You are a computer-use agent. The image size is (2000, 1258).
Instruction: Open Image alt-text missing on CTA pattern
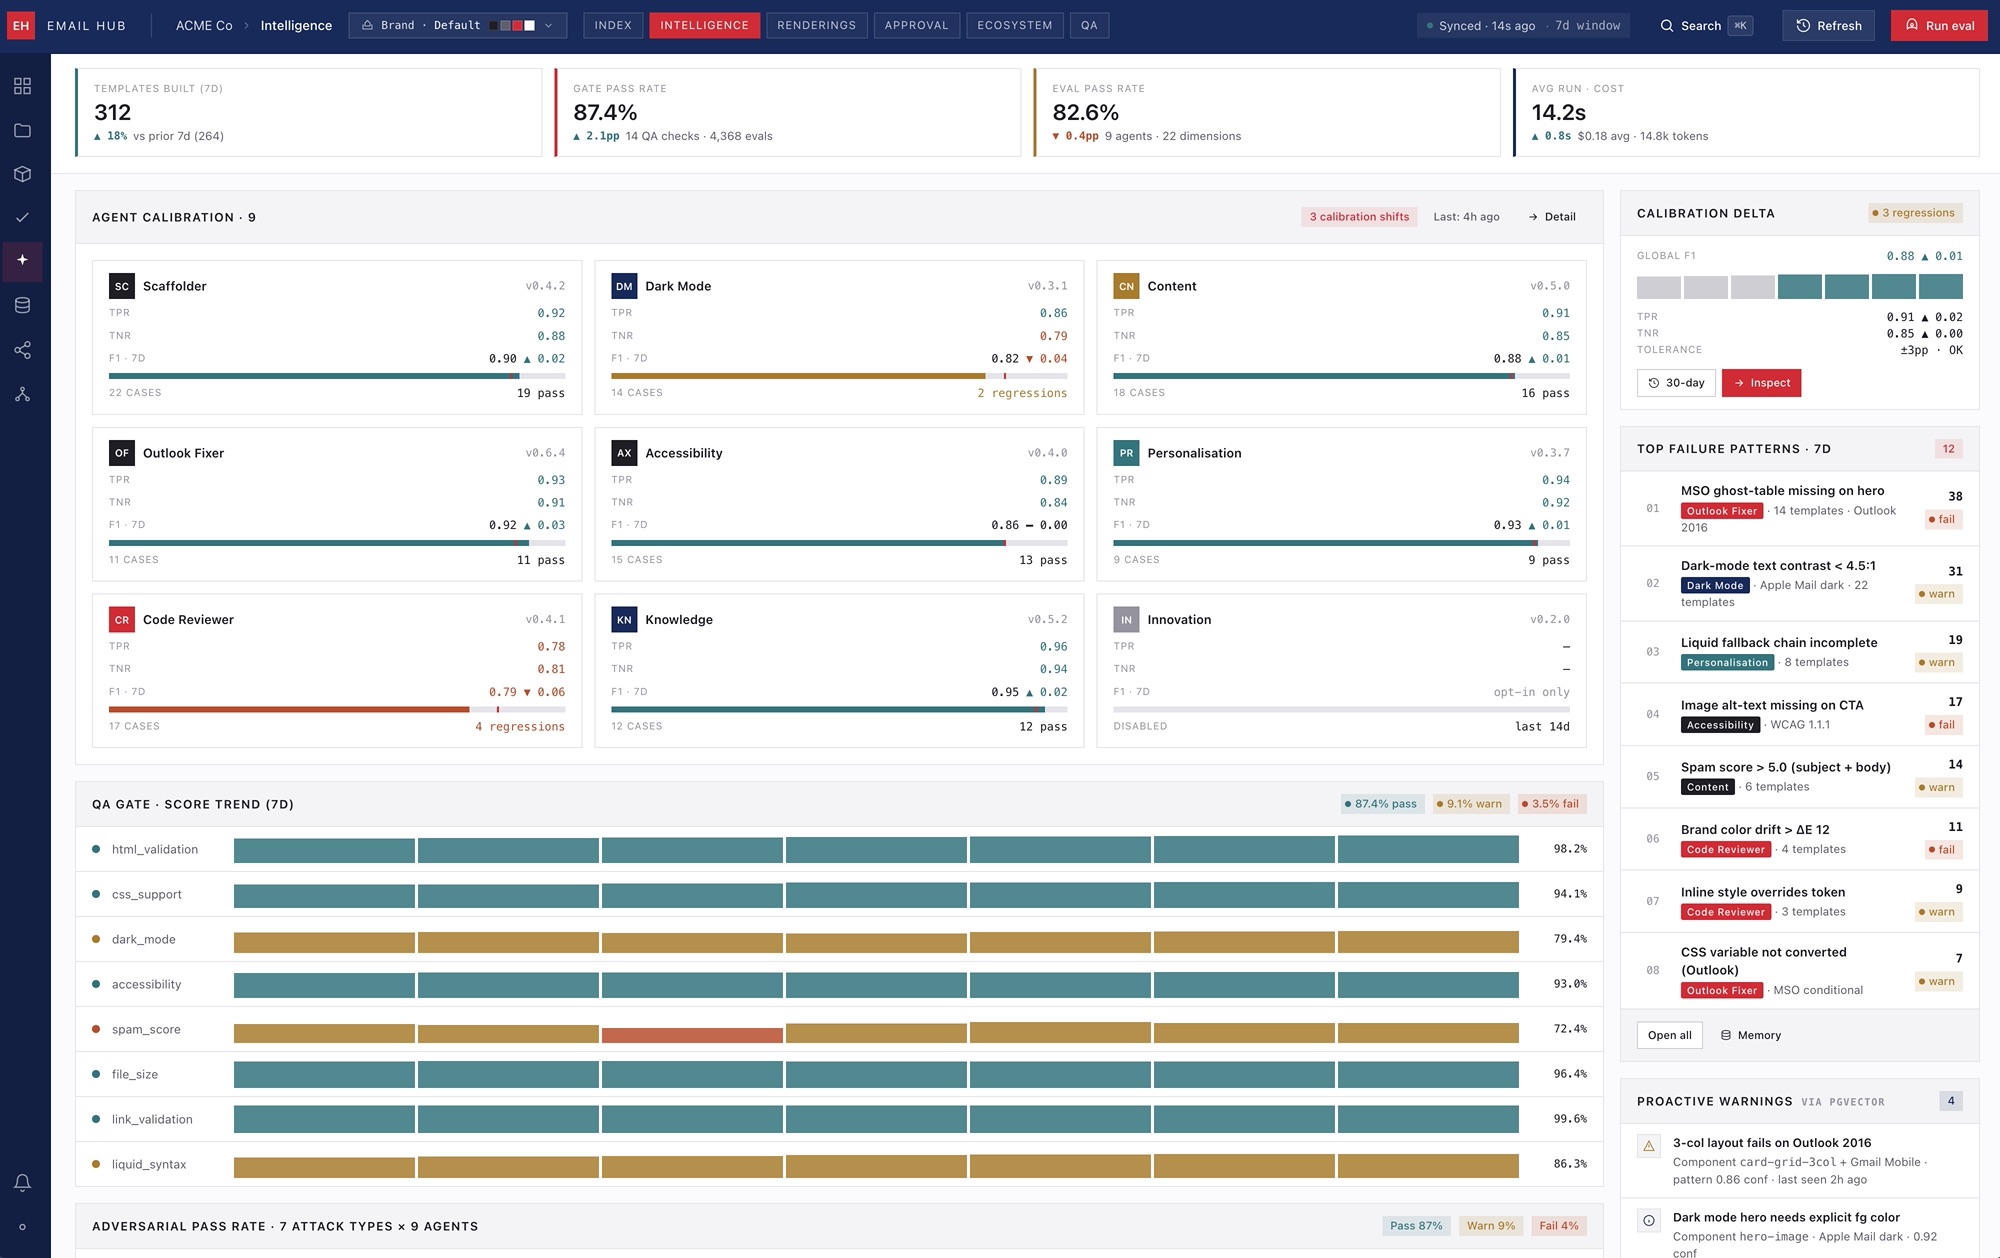tap(1799, 714)
